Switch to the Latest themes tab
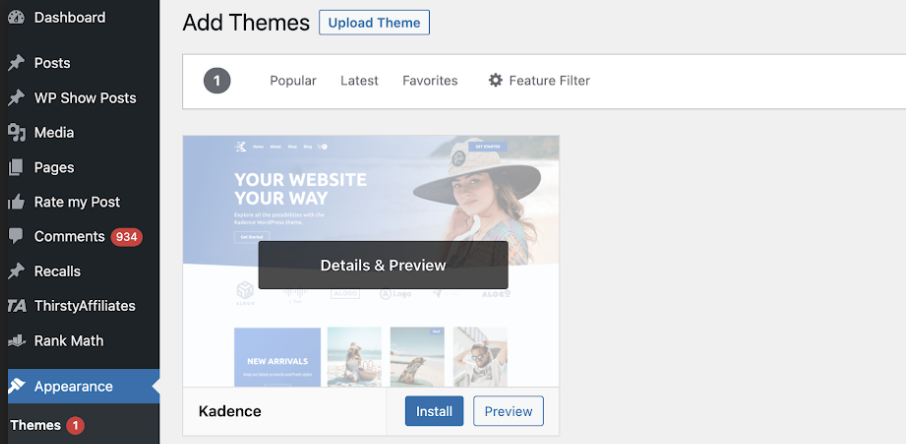 coord(359,81)
